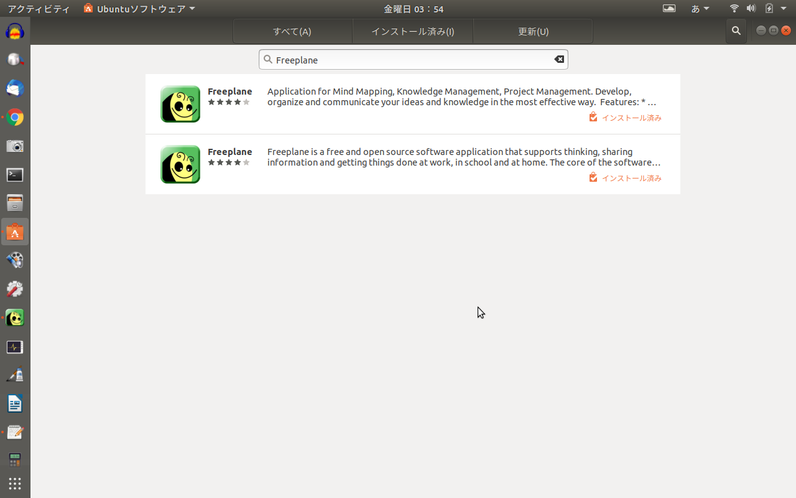Click インストール済み label on second result
Image resolution: width=796 pixels, height=498 pixels.
pos(631,178)
